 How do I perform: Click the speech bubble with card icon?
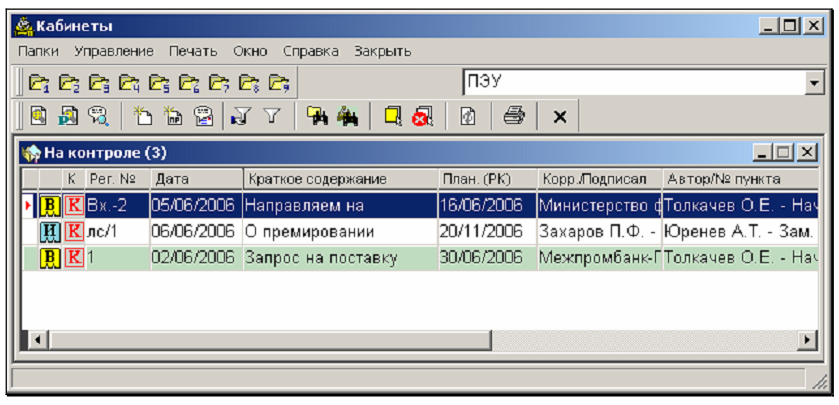(203, 116)
